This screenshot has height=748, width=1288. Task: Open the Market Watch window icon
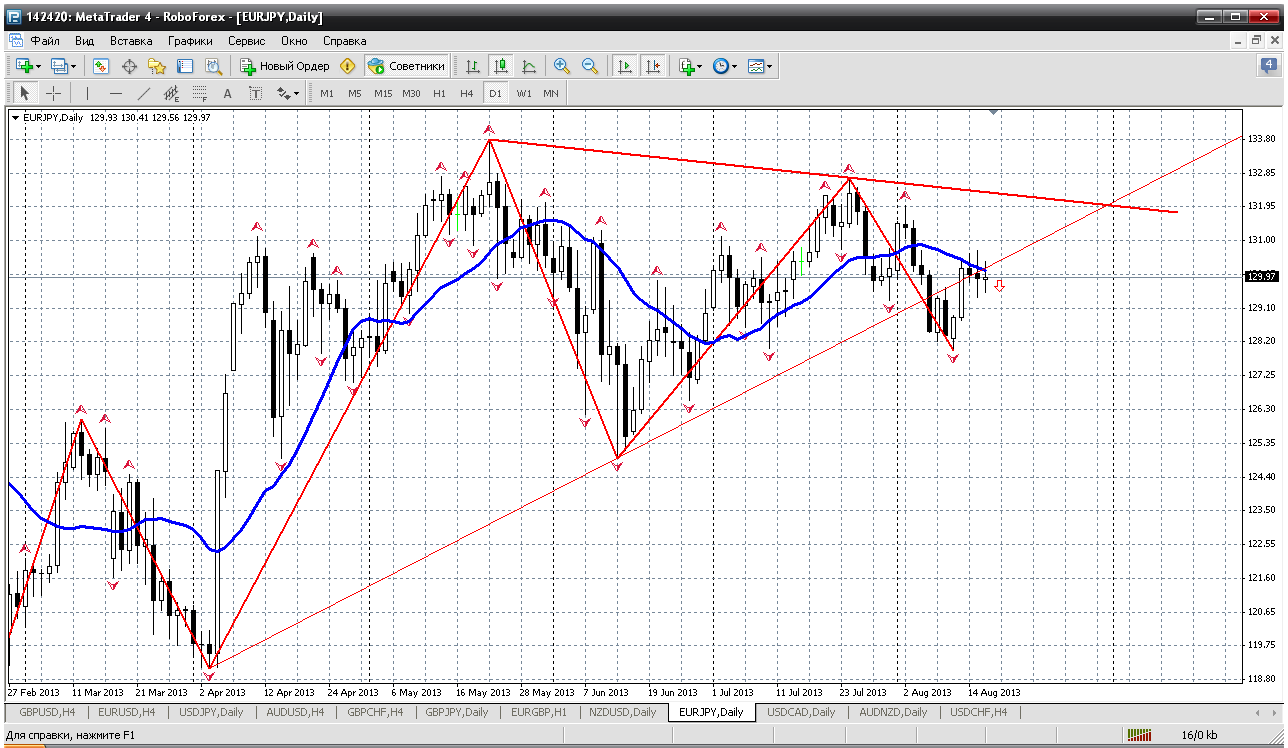(101, 66)
